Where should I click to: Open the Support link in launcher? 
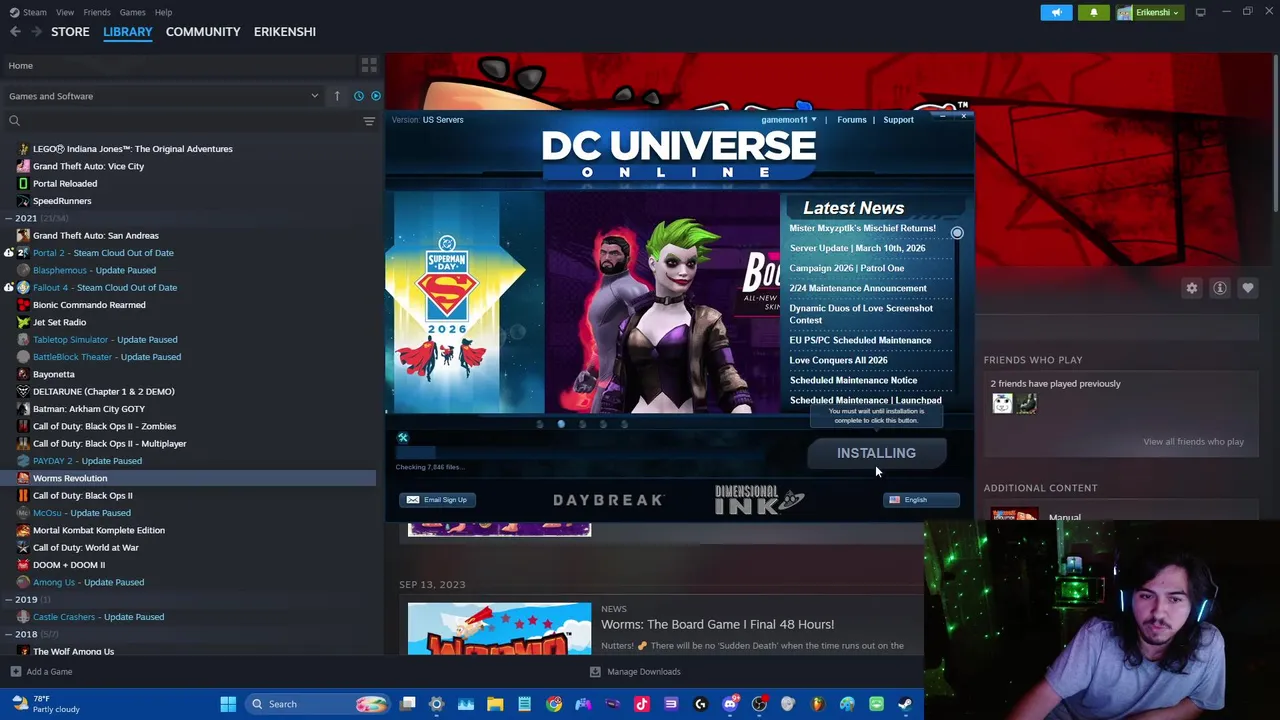[898, 120]
